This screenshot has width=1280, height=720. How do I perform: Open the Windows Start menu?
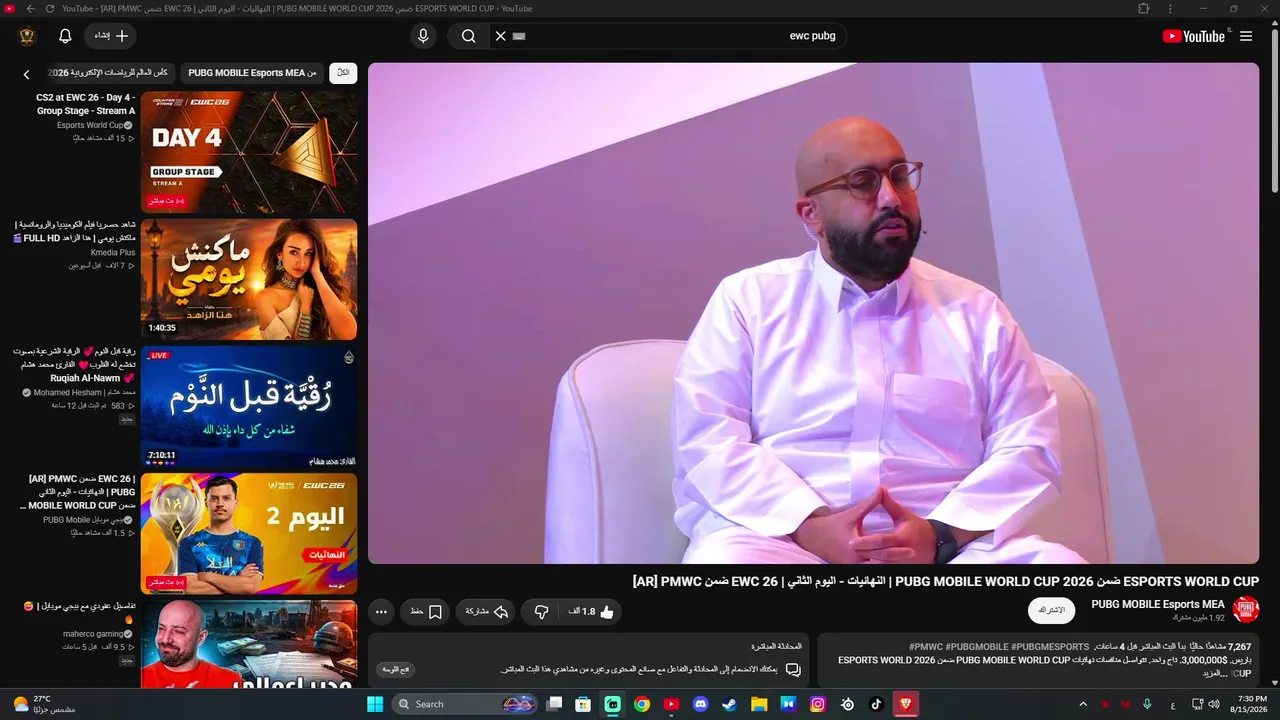[x=375, y=704]
